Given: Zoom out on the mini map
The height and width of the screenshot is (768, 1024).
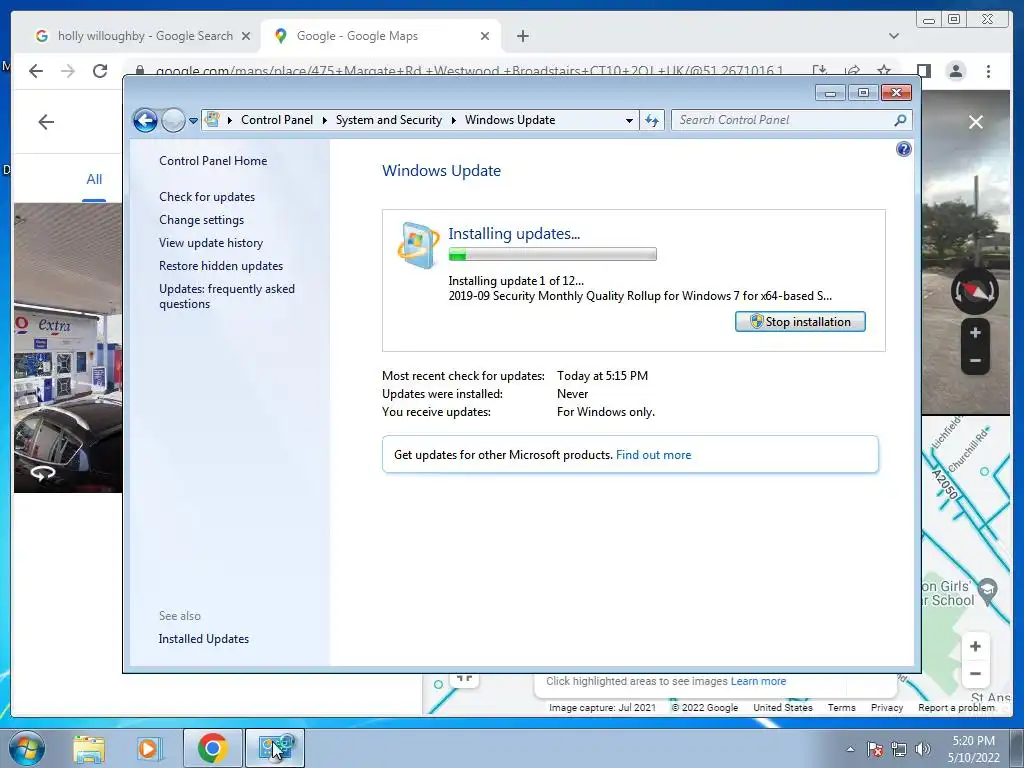Looking at the screenshot, I should [975, 673].
